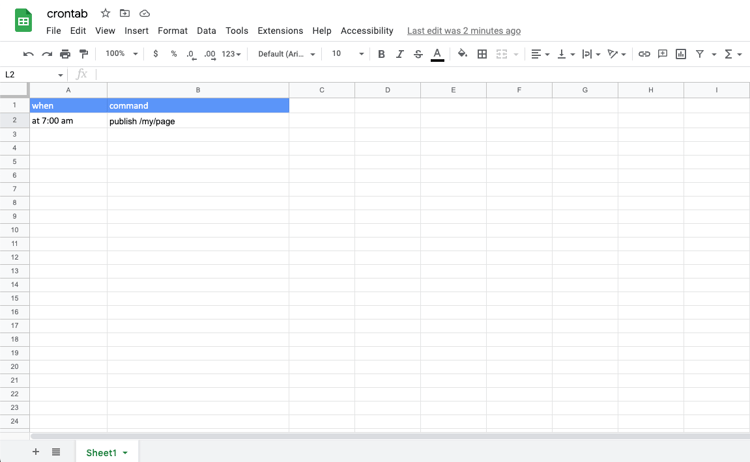Add a new sheet with plus button
The height and width of the screenshot is (462, 750).
(x=35, y=452)
